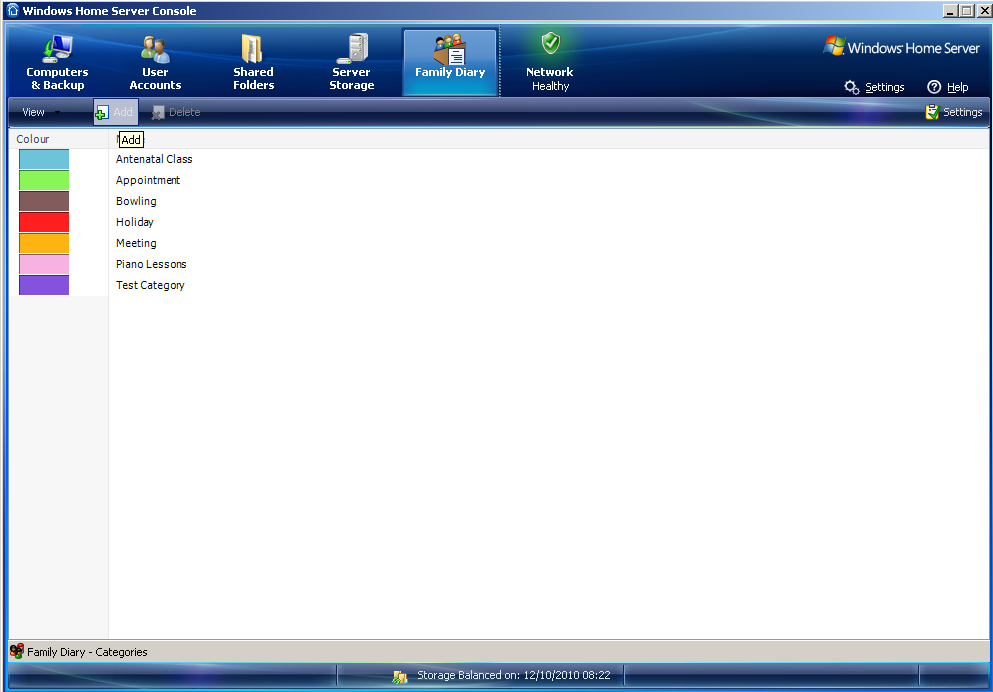Open the Shared Folders tab label
Screen dimensions: 993x692
tap(253, 79)
